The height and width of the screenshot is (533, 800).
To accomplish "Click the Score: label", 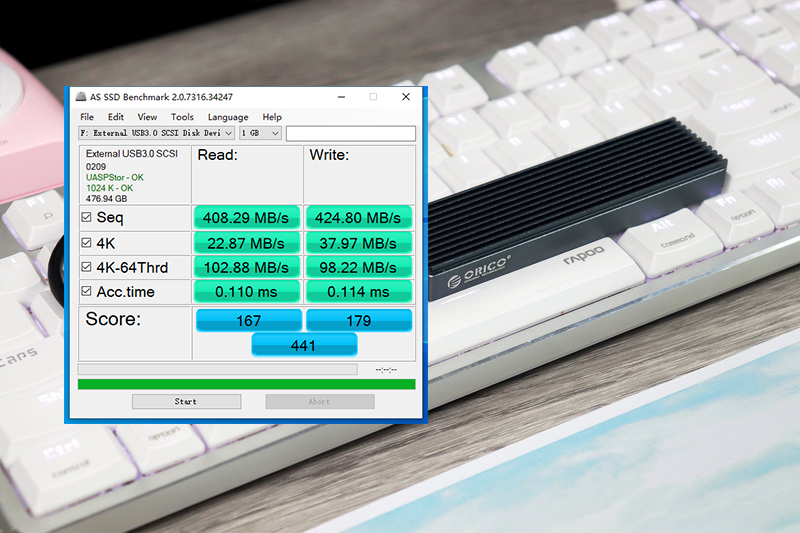I will click(113, 319).
